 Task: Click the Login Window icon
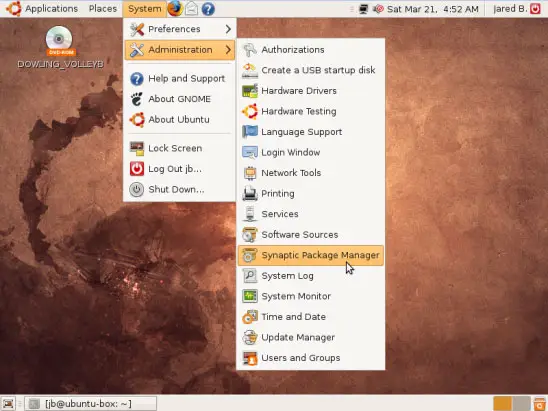250,152
